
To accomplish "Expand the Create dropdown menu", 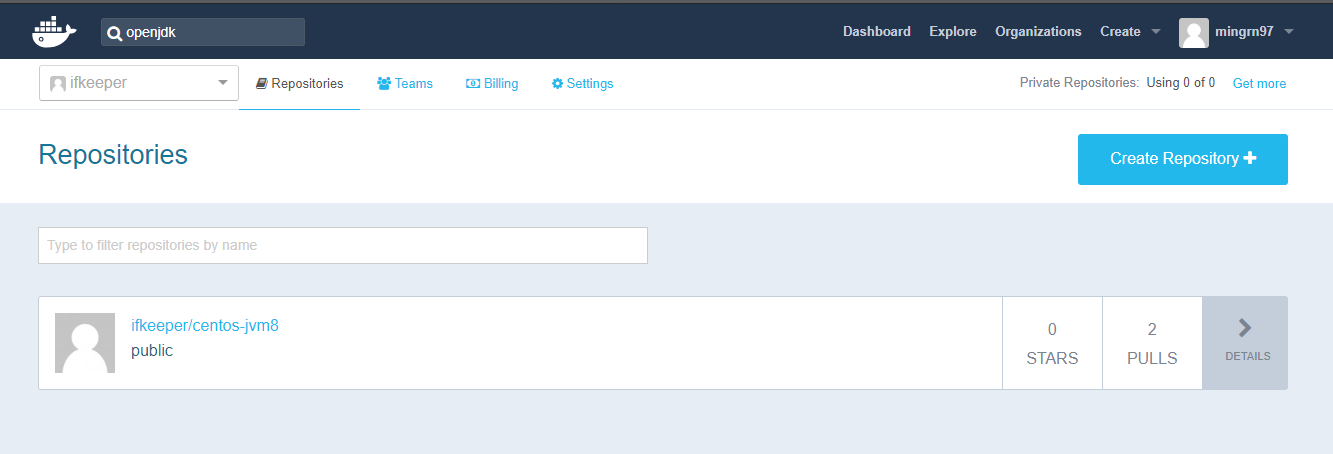I will tap(1156, 32).
